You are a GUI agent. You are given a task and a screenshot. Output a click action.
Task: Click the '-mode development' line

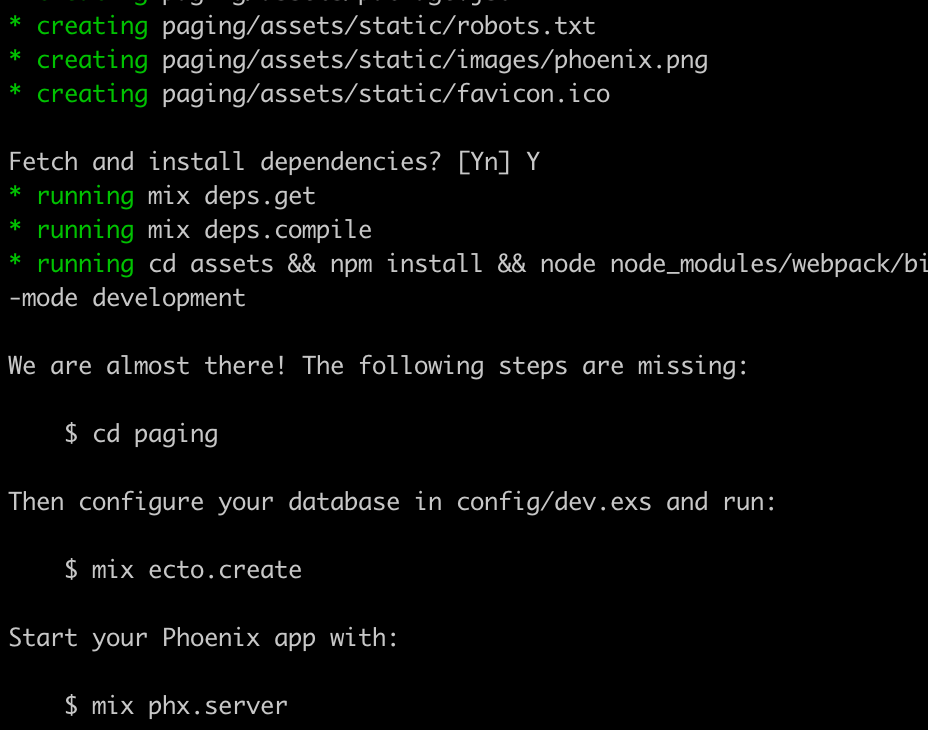click(x=127, y=298)
